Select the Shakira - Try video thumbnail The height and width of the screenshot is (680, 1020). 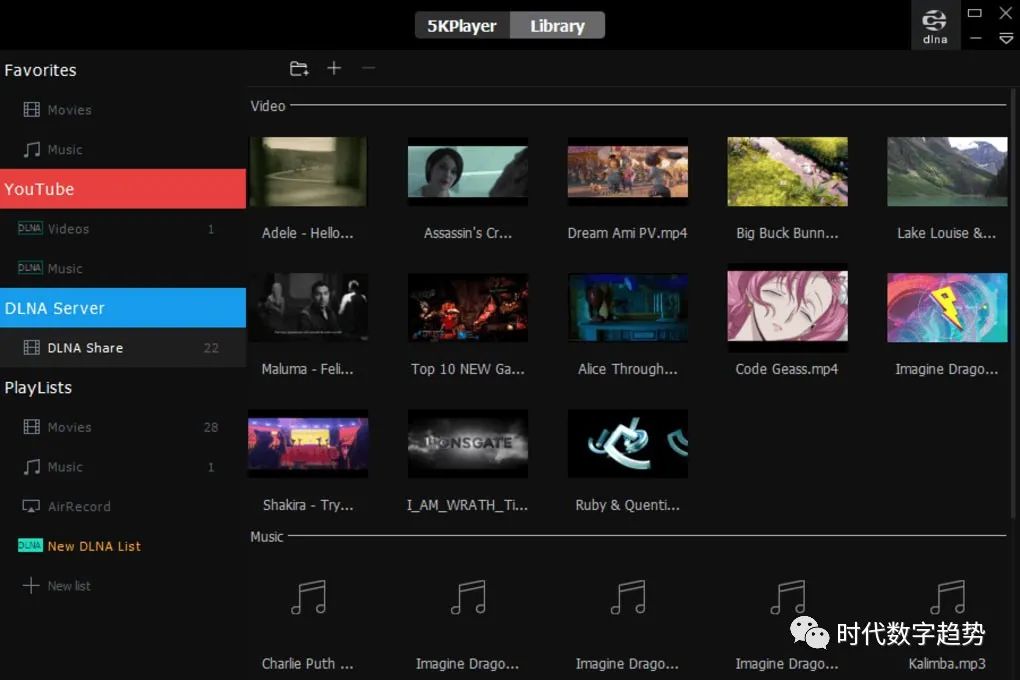point(308,443)
